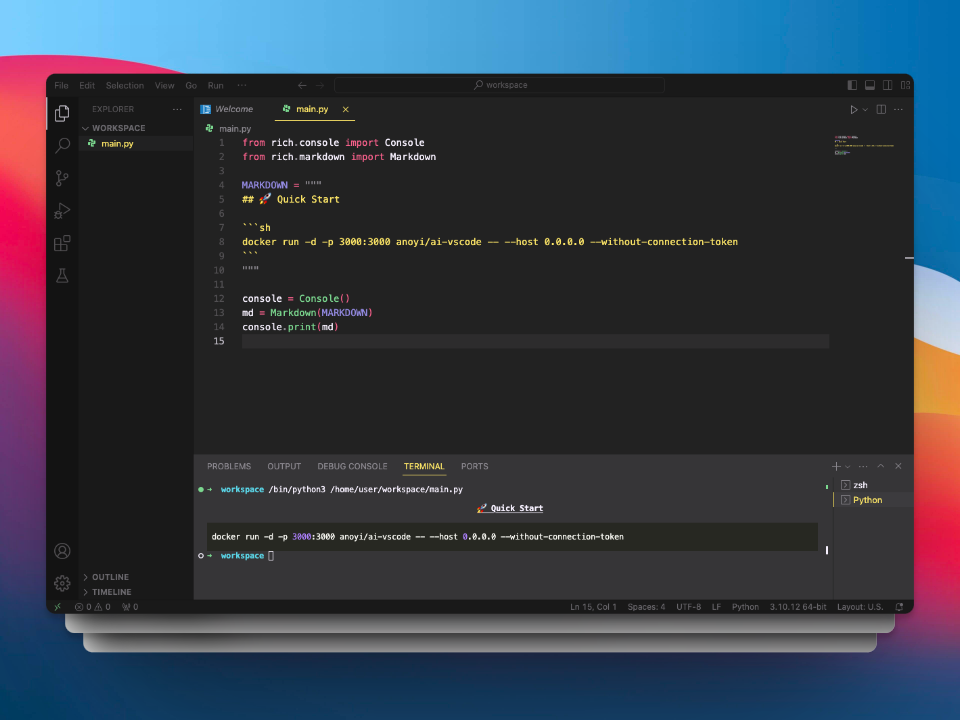960x720 pixels.
Task: Open the Explorer view in activity bar
Action: pyautogui.click(x=62, y=113)
